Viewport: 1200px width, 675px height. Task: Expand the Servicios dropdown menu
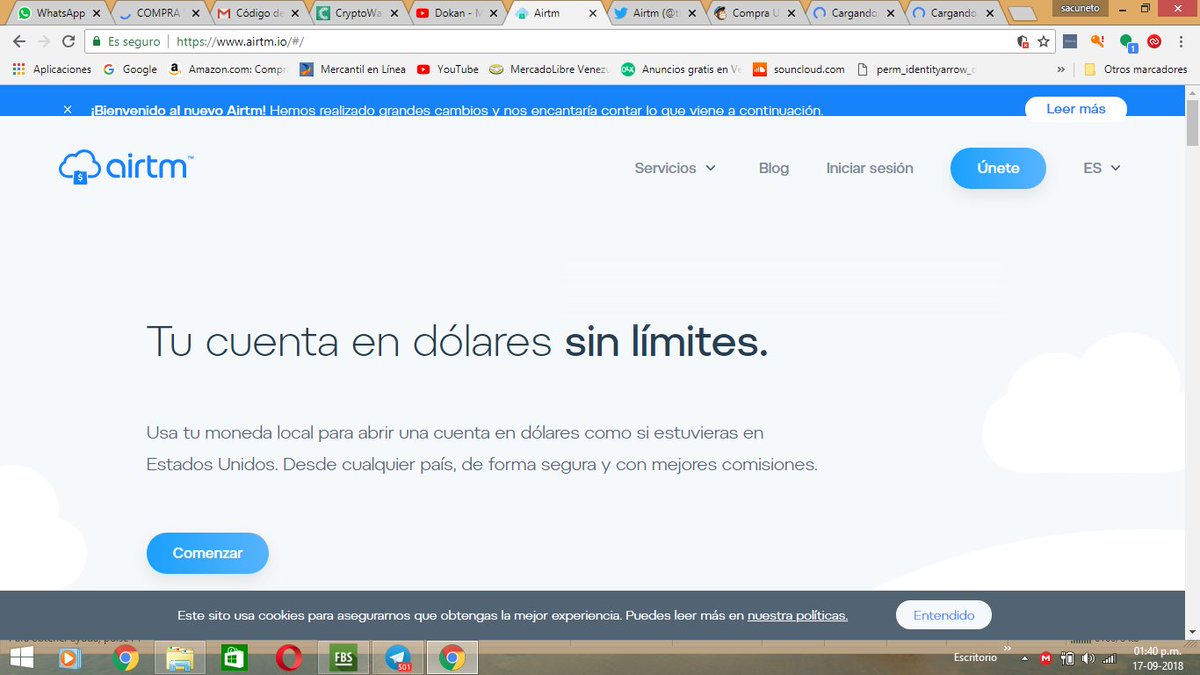675,168
